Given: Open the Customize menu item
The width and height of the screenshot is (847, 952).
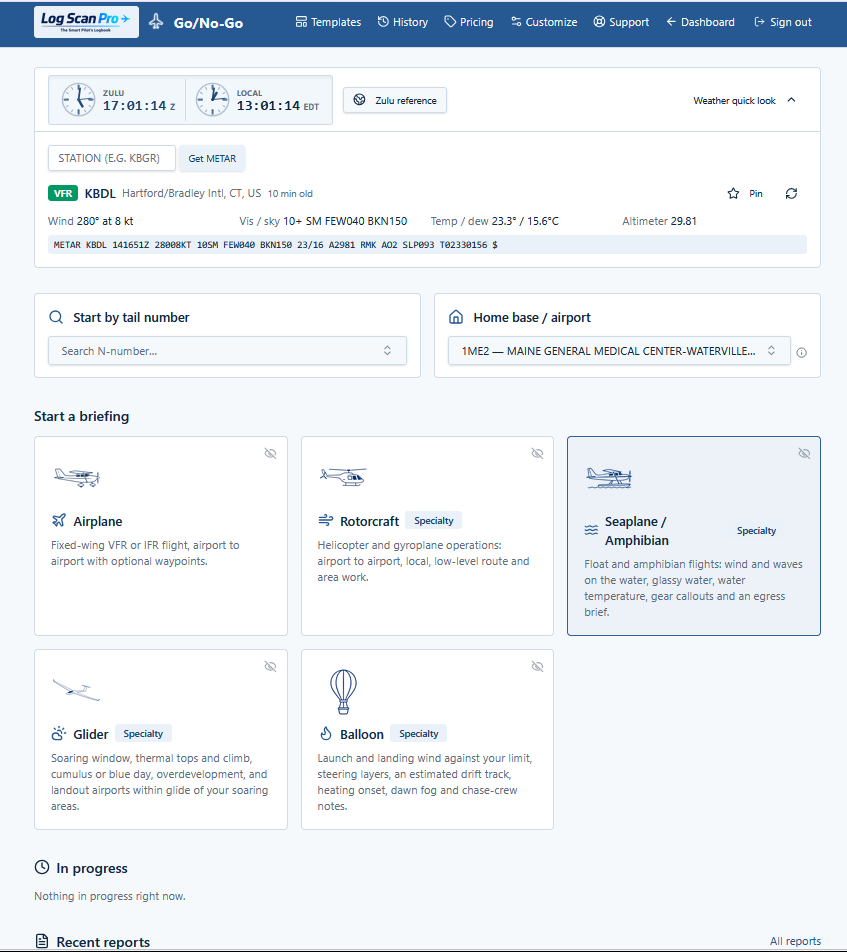Looking at the screenshot, I should [x=544, y=22].
